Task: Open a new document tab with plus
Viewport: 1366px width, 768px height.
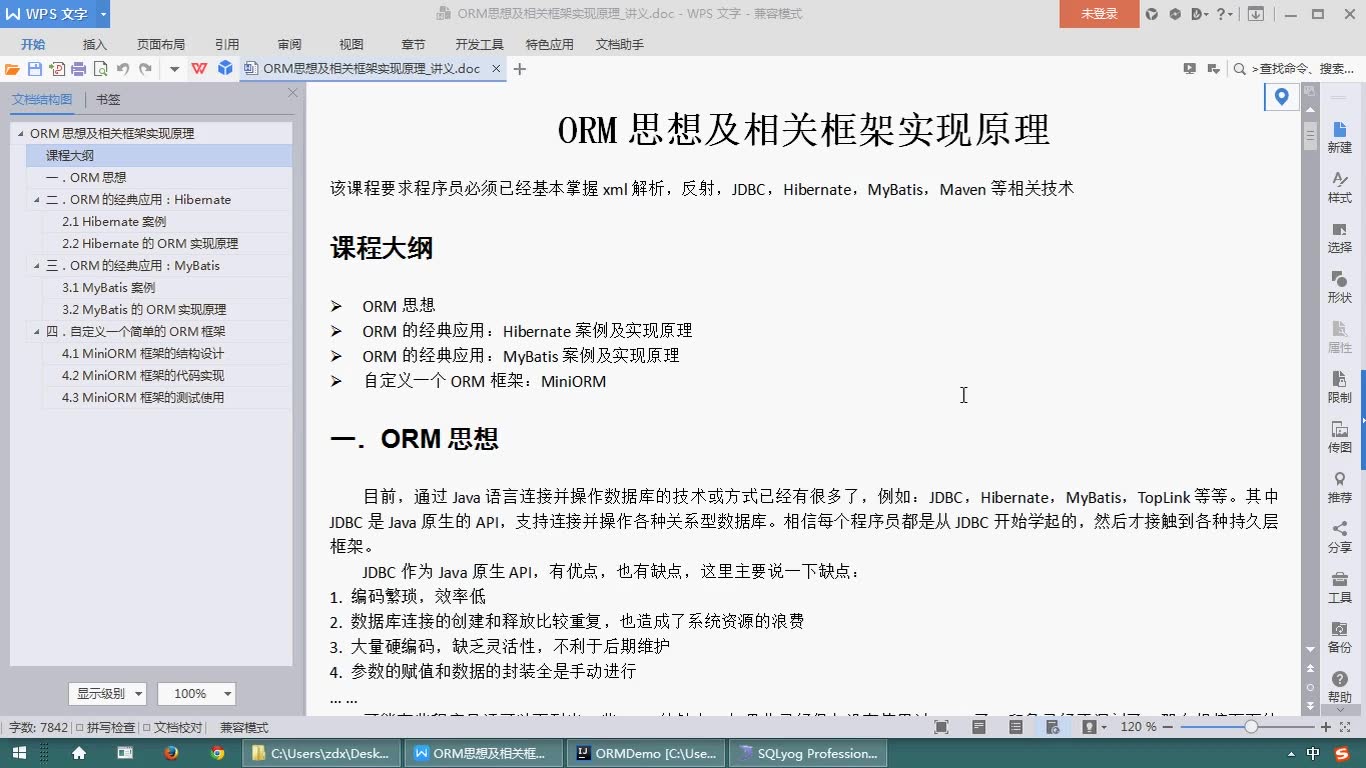Action: pos(520,69)
